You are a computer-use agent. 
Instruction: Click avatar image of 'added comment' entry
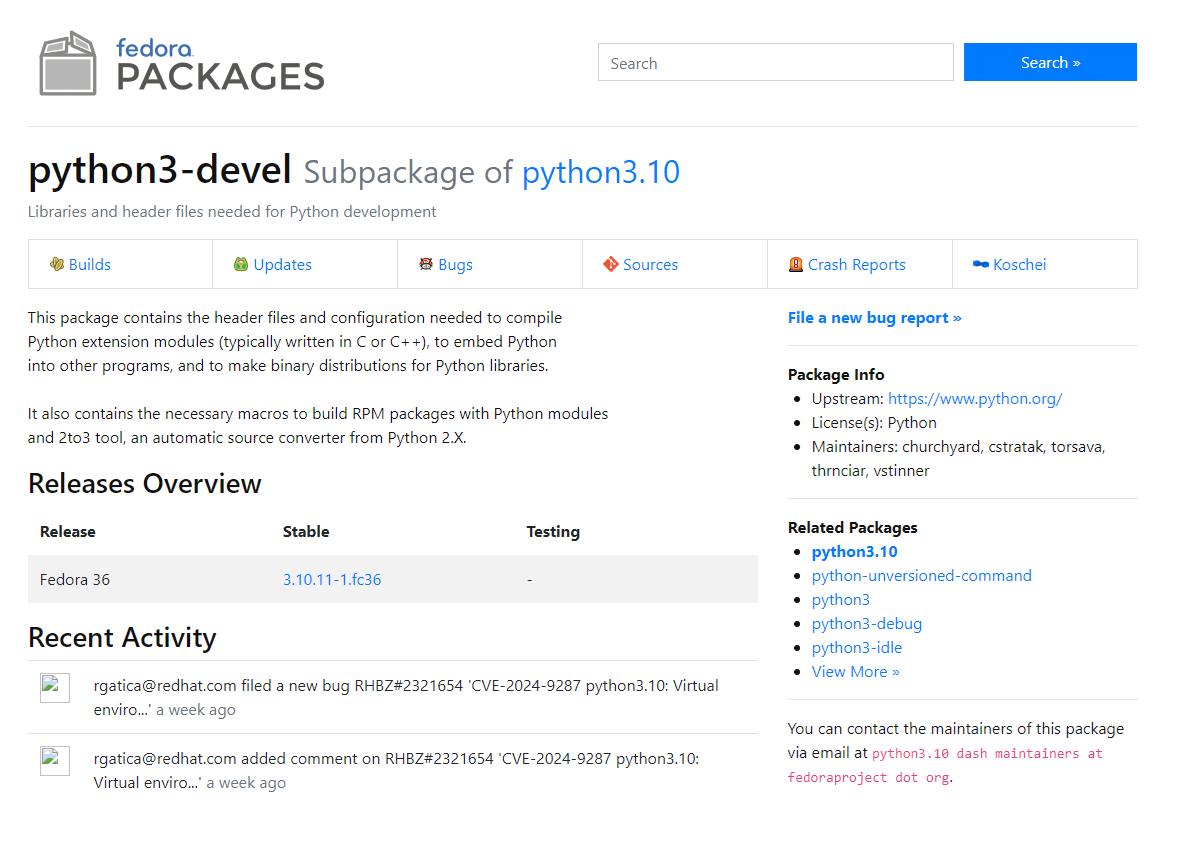pyautogui.click(x=54, y=761)
